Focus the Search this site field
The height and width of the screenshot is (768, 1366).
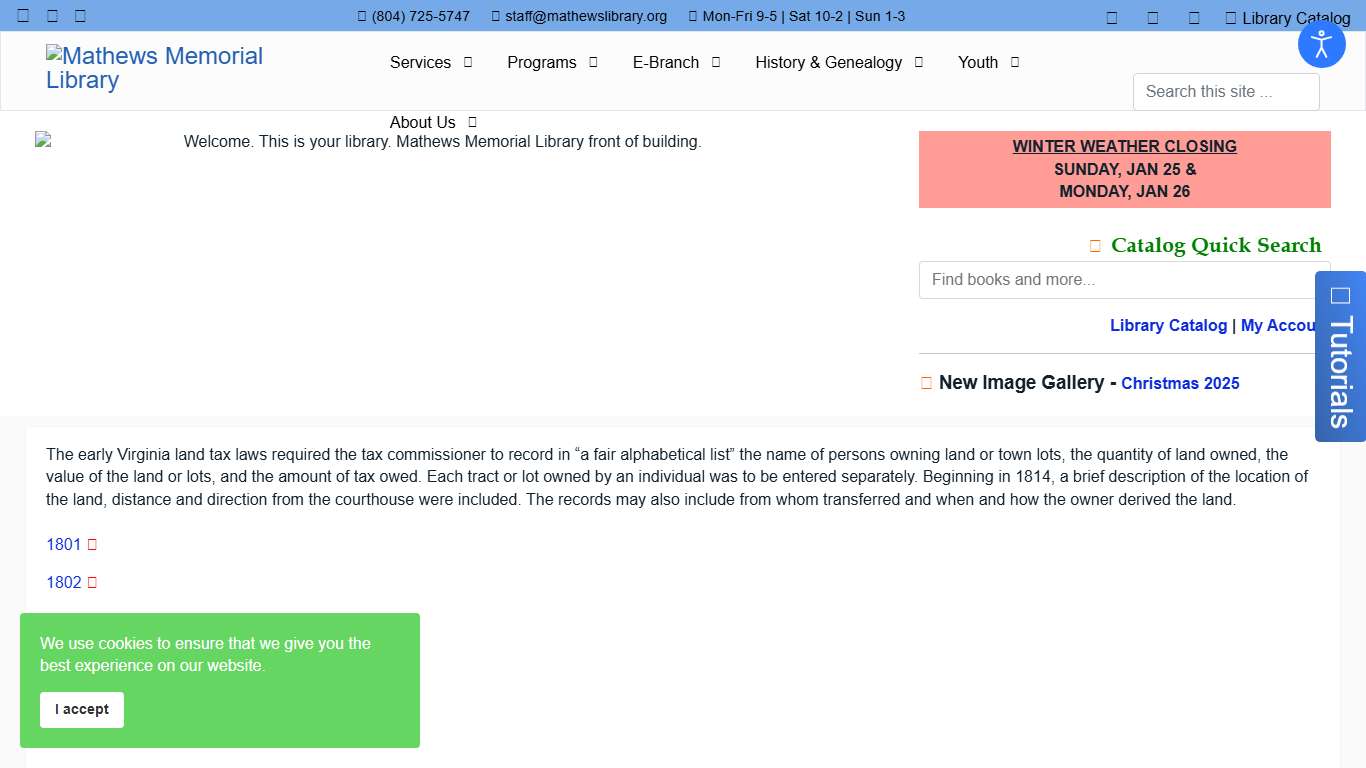[x=1225, y=92]
